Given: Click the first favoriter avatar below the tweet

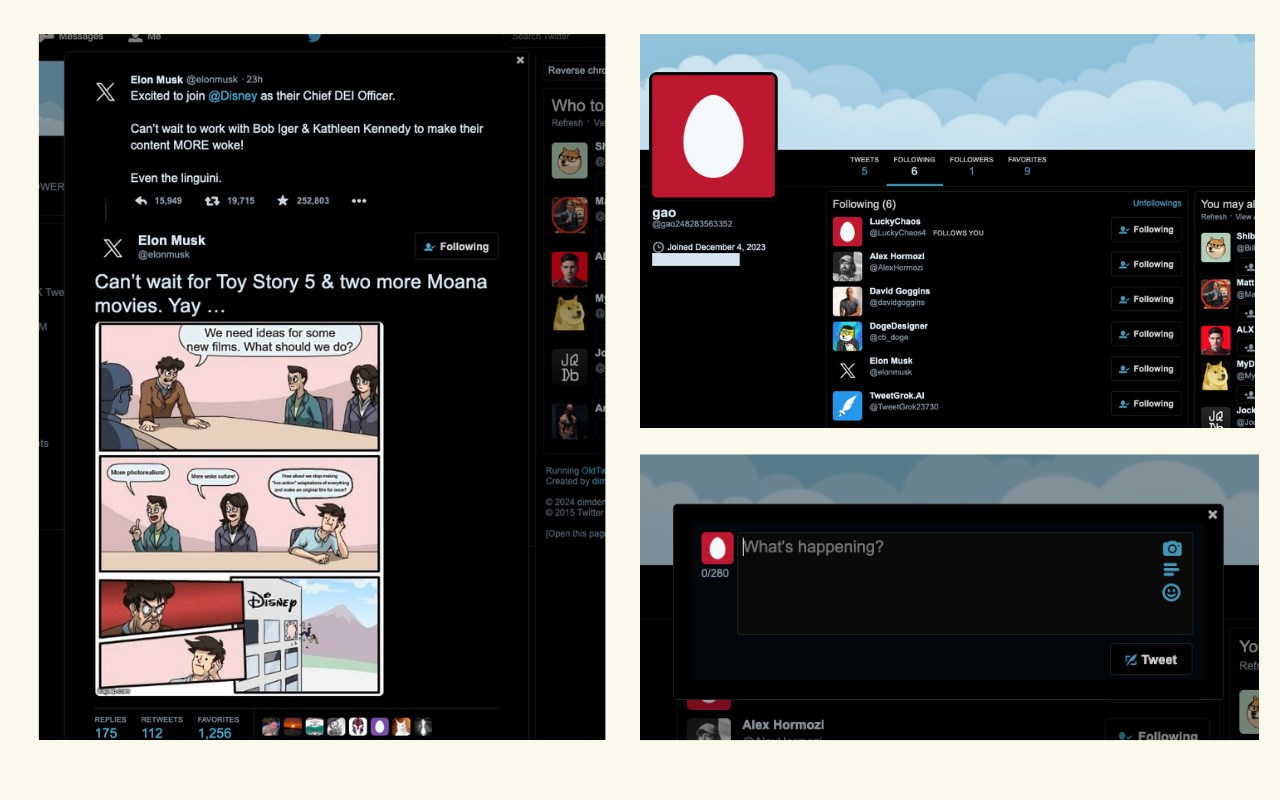Looking at the screenshot, I should (270, 727).
